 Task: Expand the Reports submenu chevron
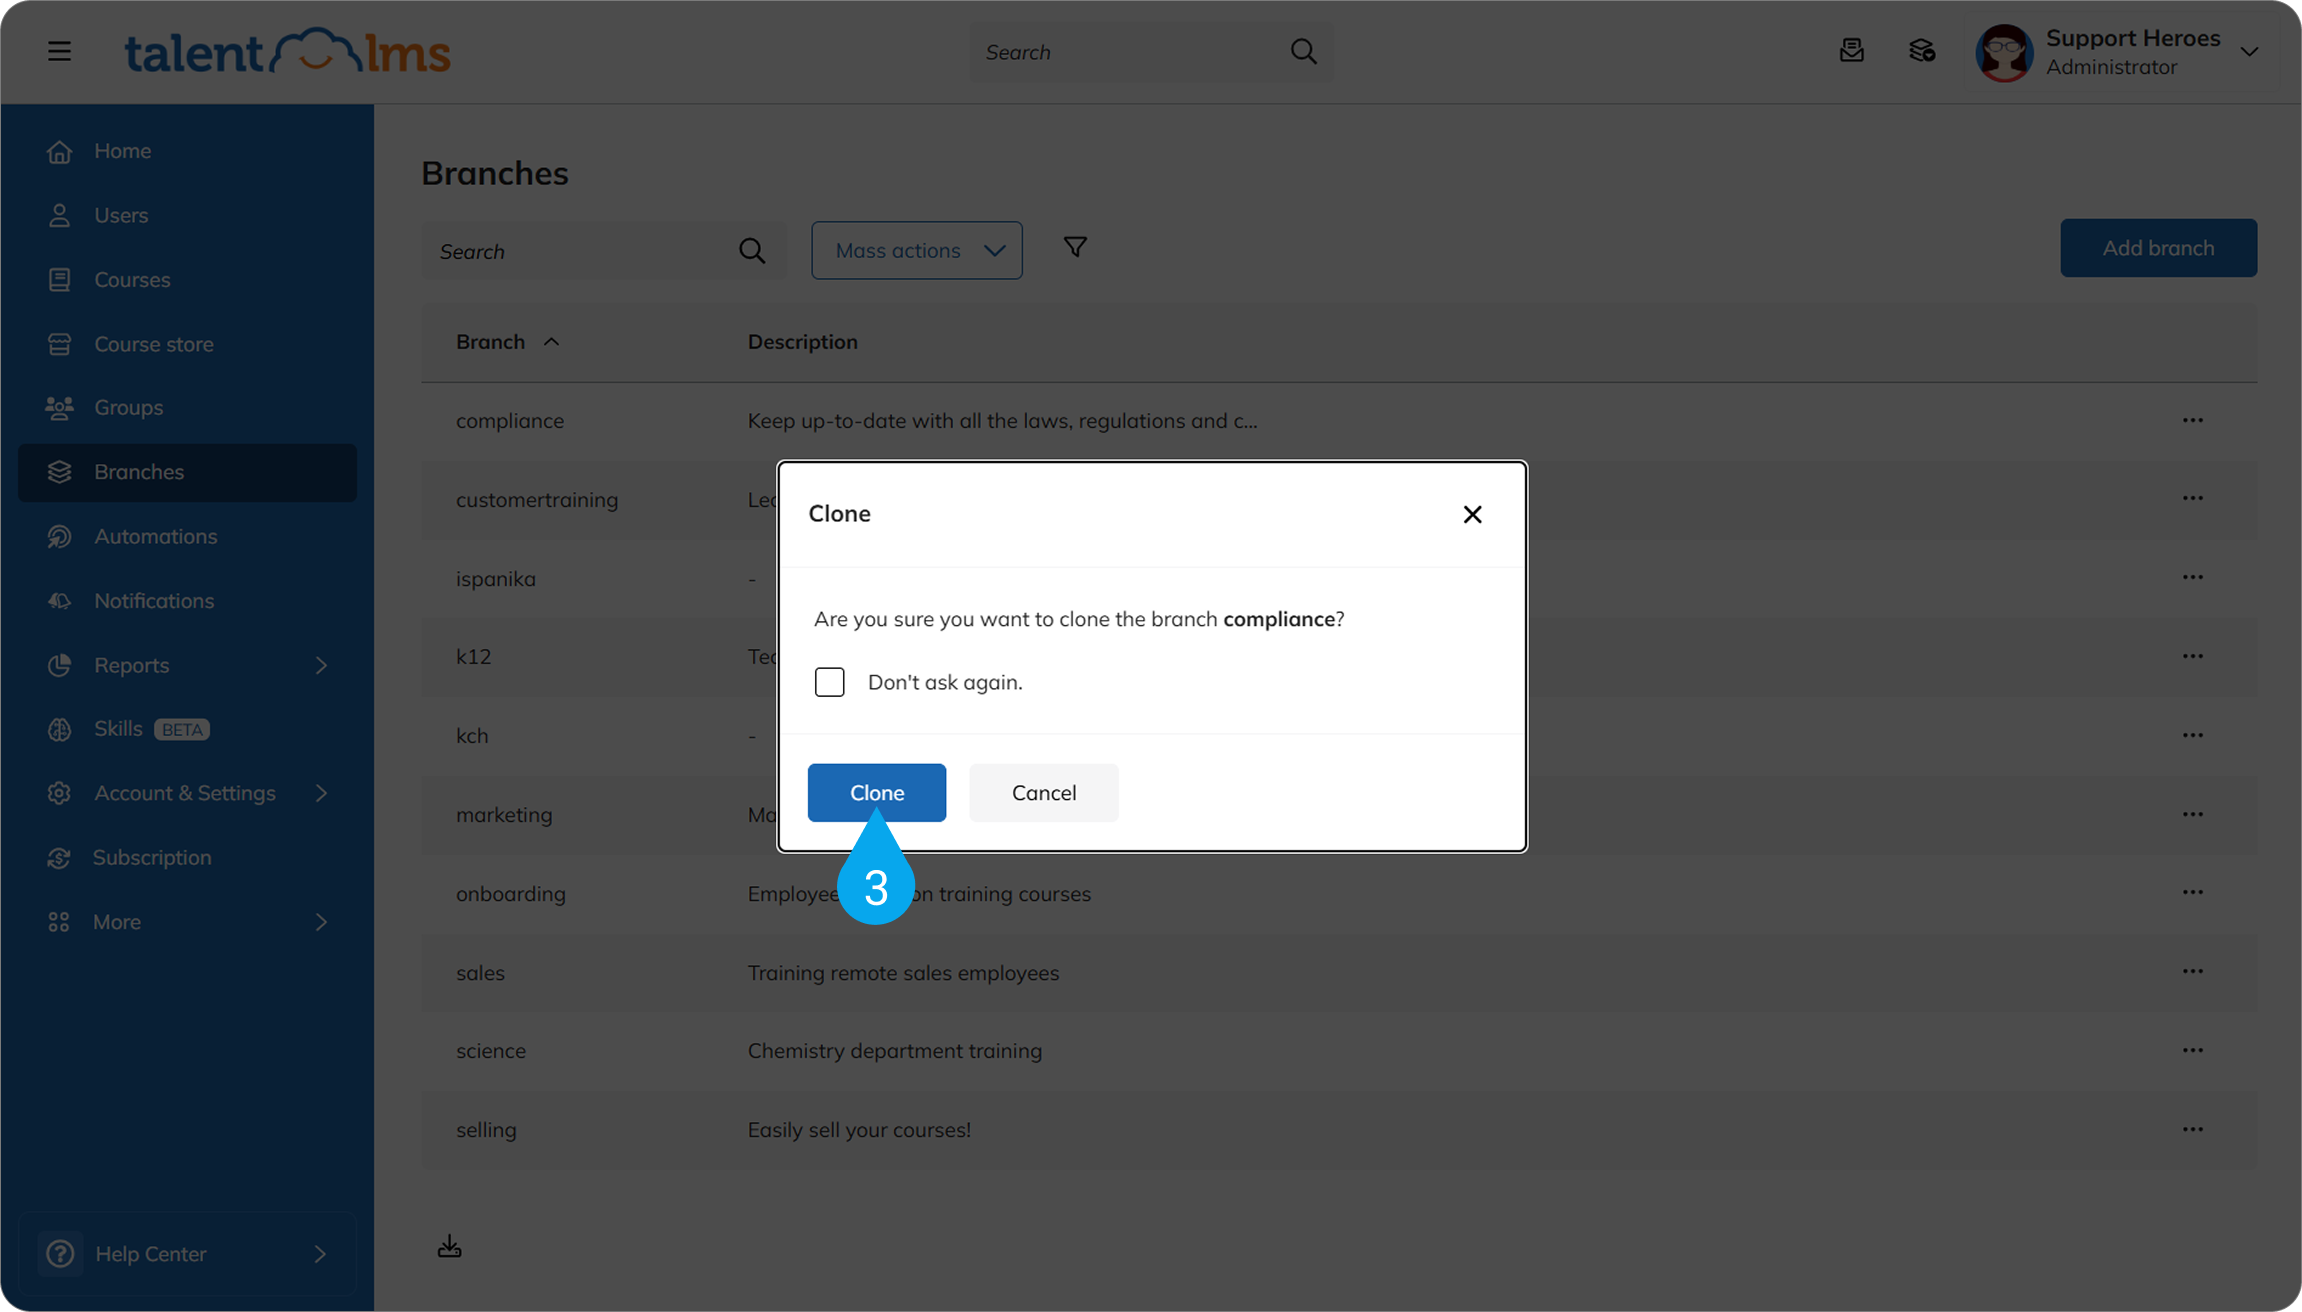321,665
